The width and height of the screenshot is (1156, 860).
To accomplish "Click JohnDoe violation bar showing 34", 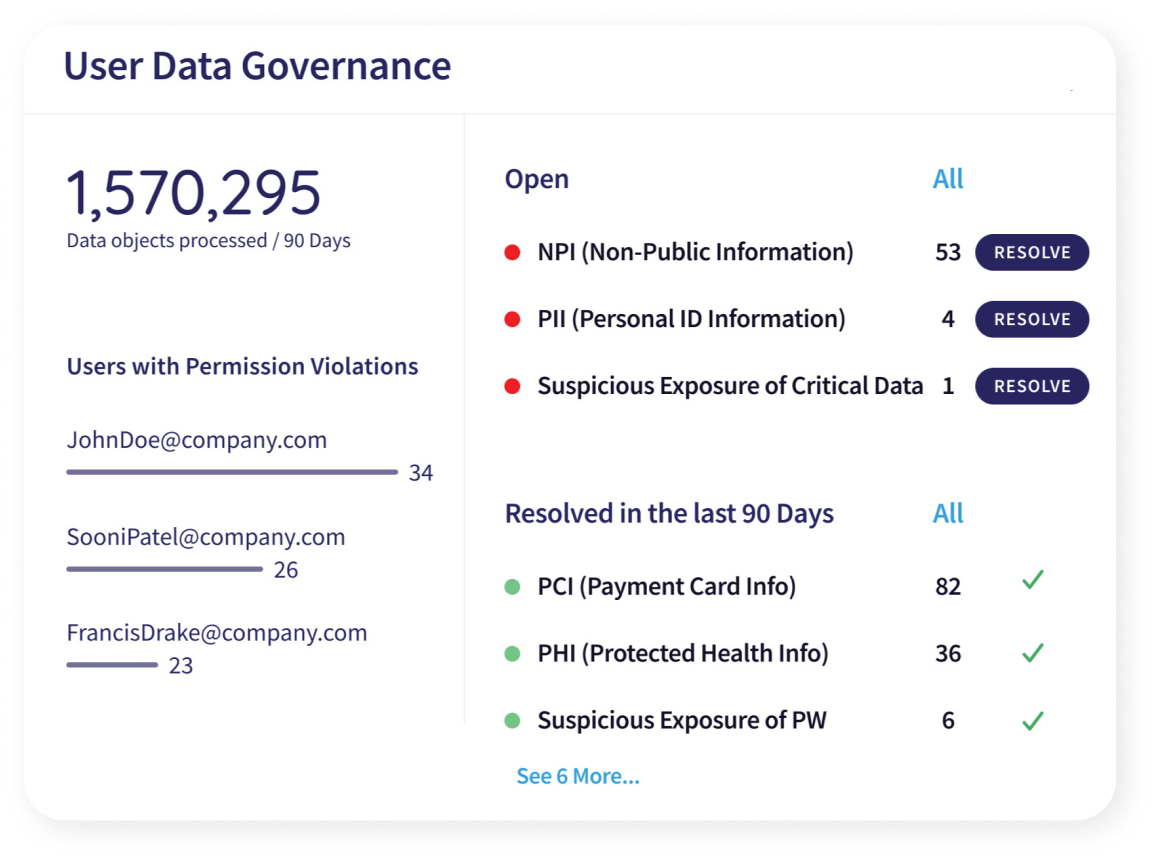I will coord(232,472).
